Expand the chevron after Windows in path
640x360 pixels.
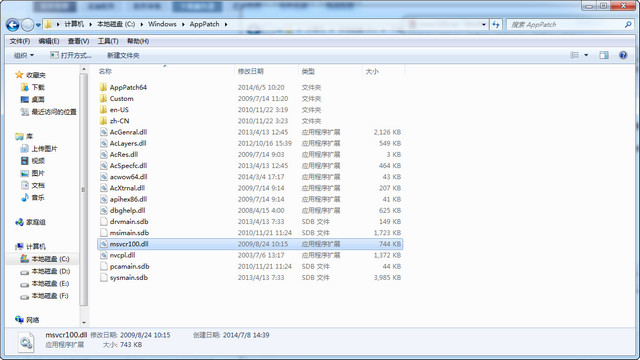pyautogui.click(x=183, y=24)
